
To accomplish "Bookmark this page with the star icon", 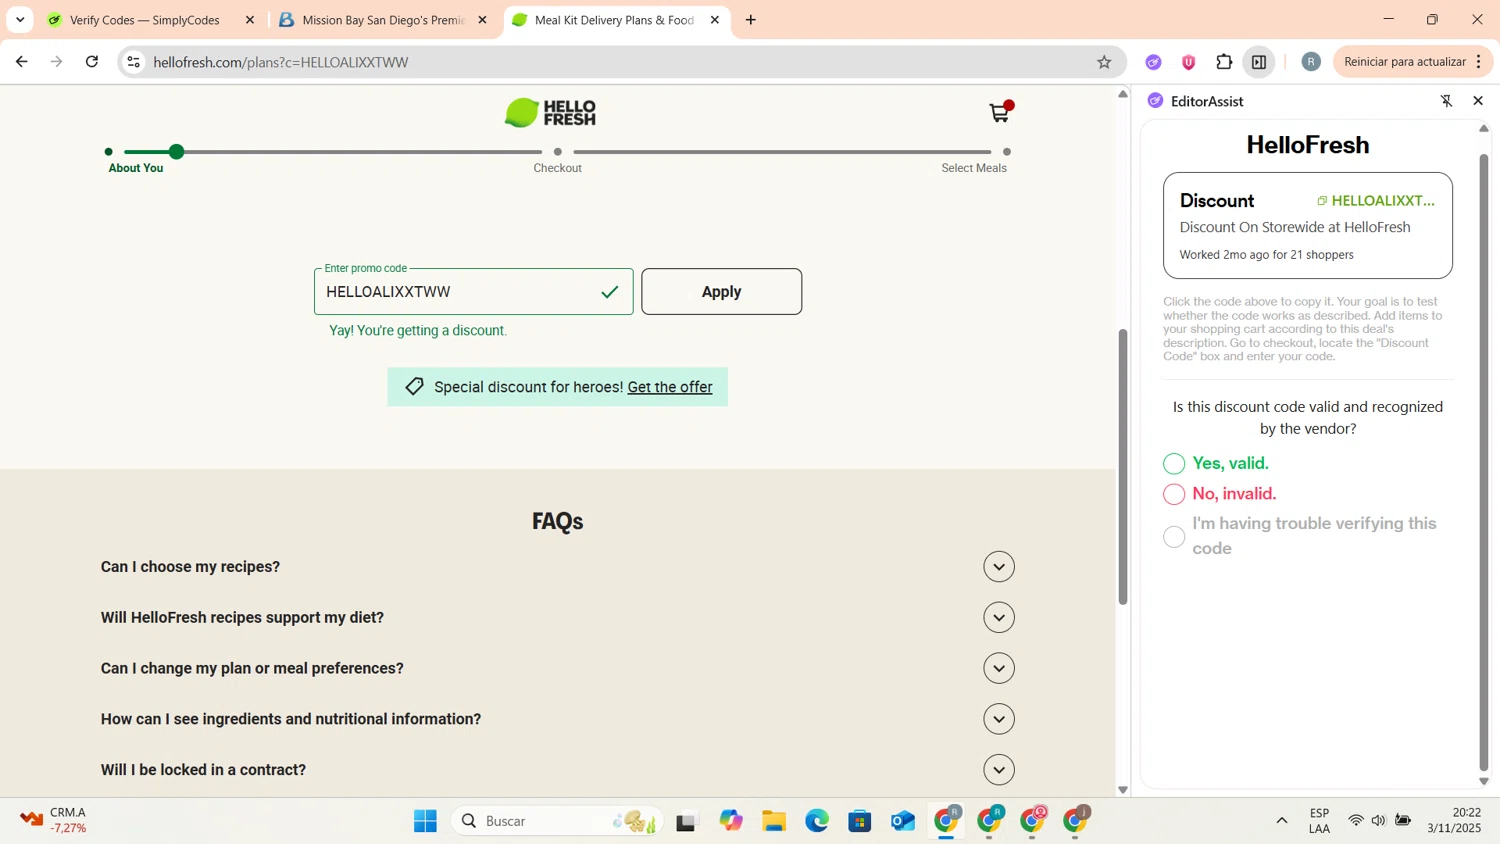I will pyautogui.click(x=1104, y=62).
